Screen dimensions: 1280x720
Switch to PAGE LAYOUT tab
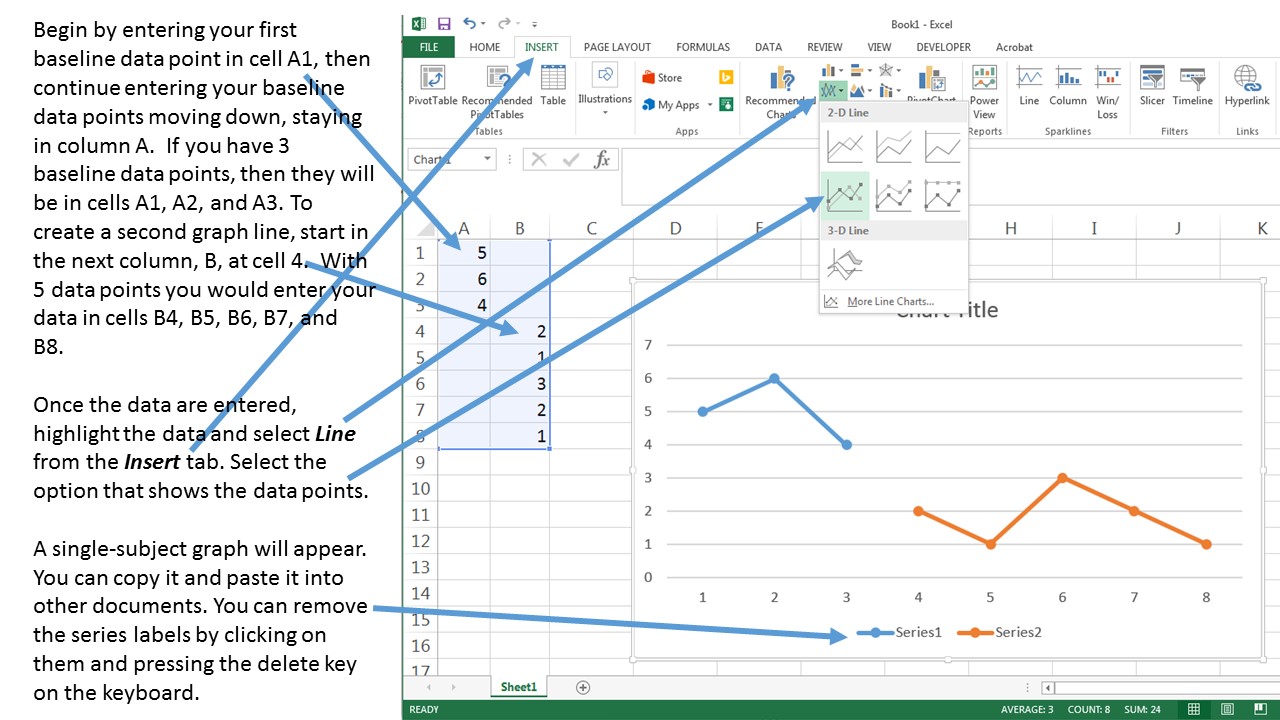[x=617, y=47]
